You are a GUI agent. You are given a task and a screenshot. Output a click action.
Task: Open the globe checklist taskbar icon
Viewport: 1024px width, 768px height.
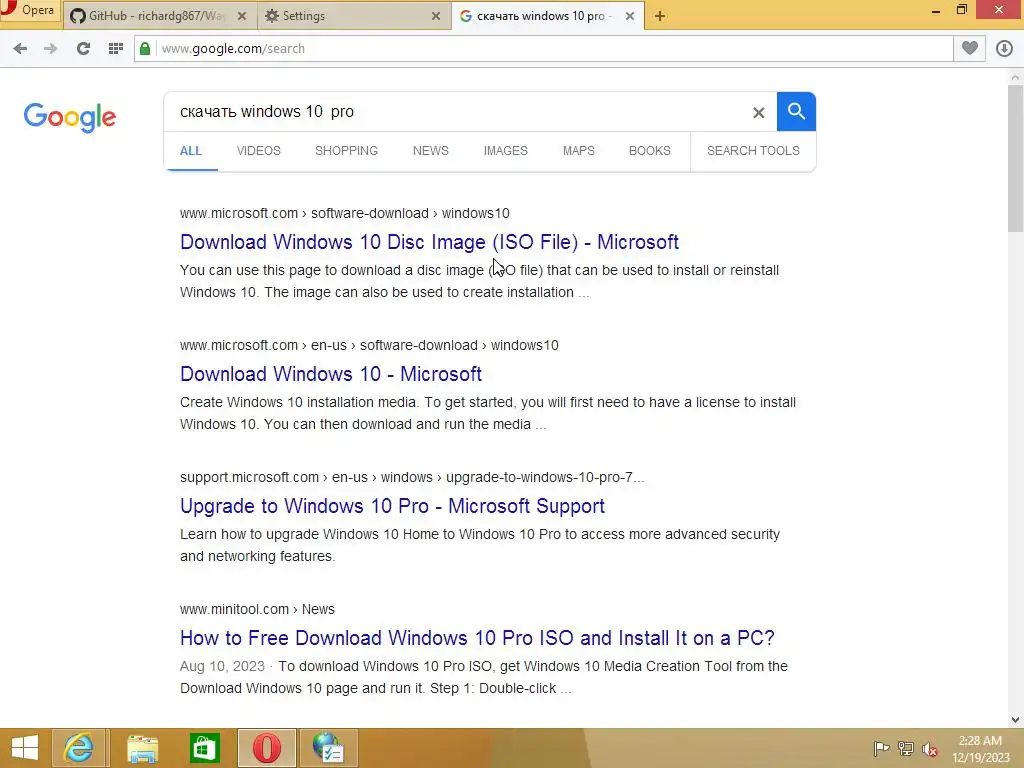tap(328, 748)
